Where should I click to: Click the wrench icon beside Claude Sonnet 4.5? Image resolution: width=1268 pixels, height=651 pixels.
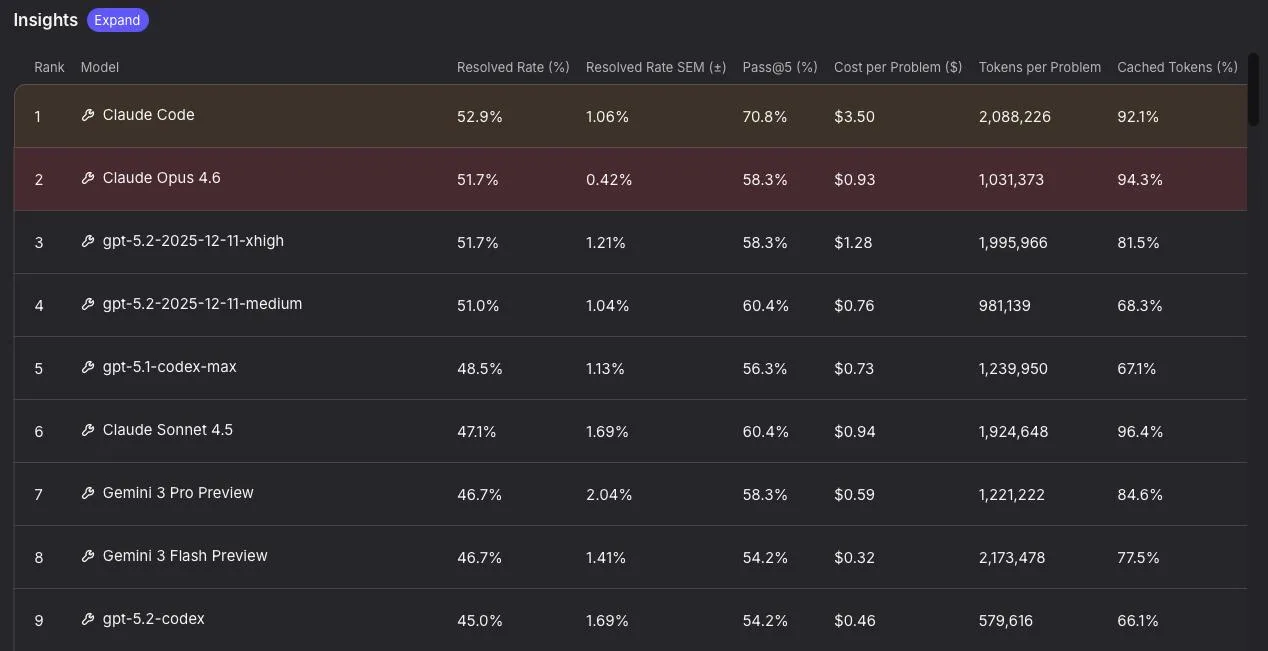click(88, 430)
